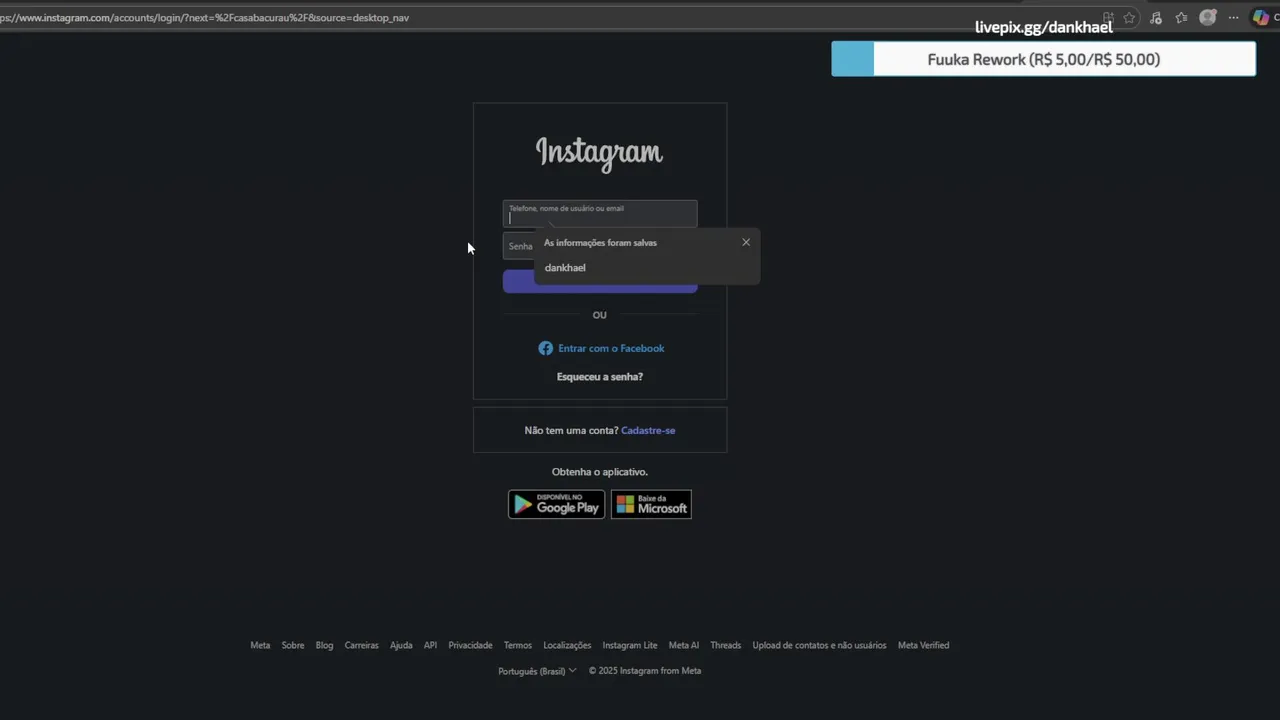This screenshot has width=1280, height=720.
Task: Open the Meta footer link
Action: [x=260, y=645]
